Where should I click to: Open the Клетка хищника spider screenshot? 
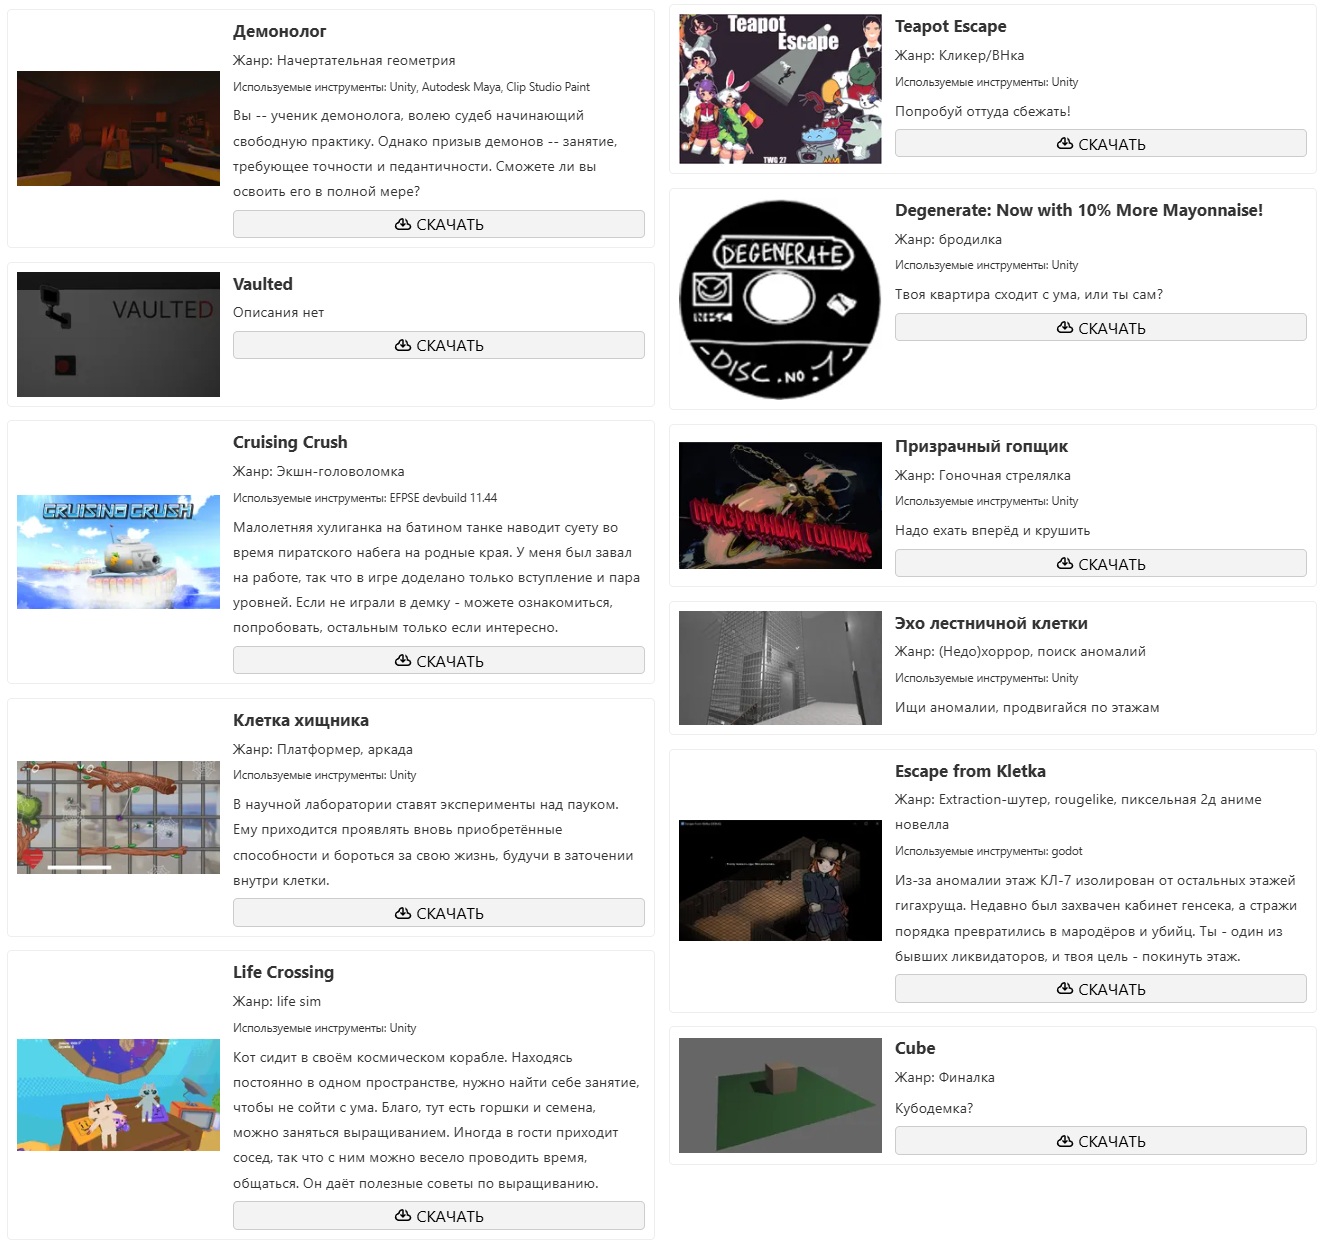click(x=118, y=817)
